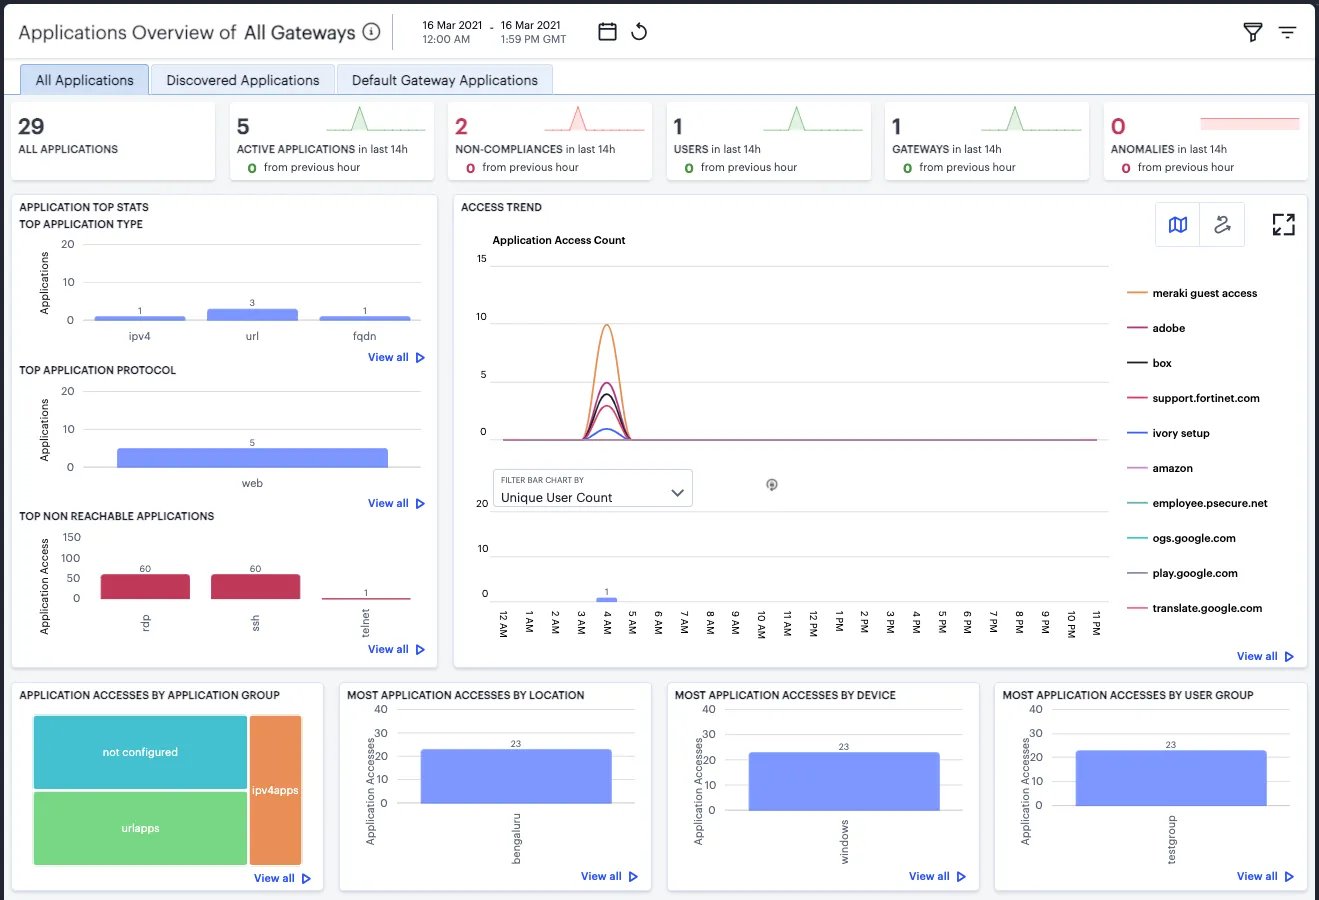Switch Access Trend to map view

(x=1178, y=225)
